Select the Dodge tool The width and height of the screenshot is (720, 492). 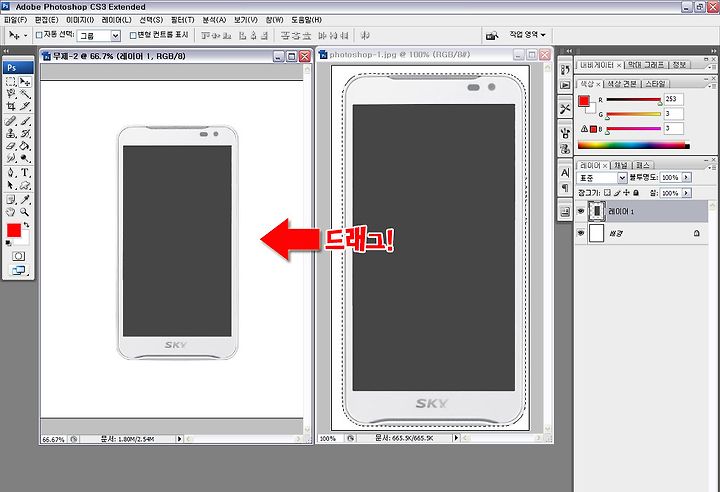point(25,158)
